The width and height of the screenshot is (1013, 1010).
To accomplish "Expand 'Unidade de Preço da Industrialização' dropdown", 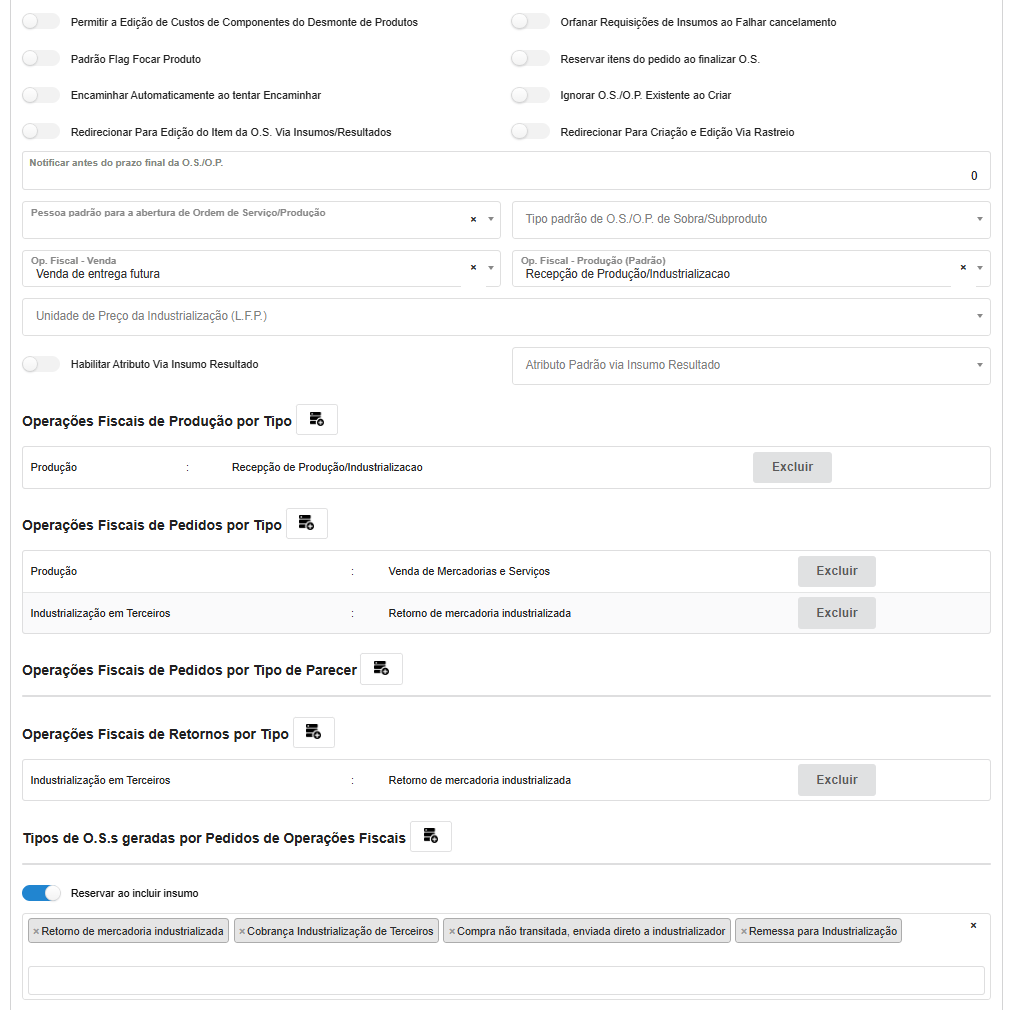I will pos(506,316).
